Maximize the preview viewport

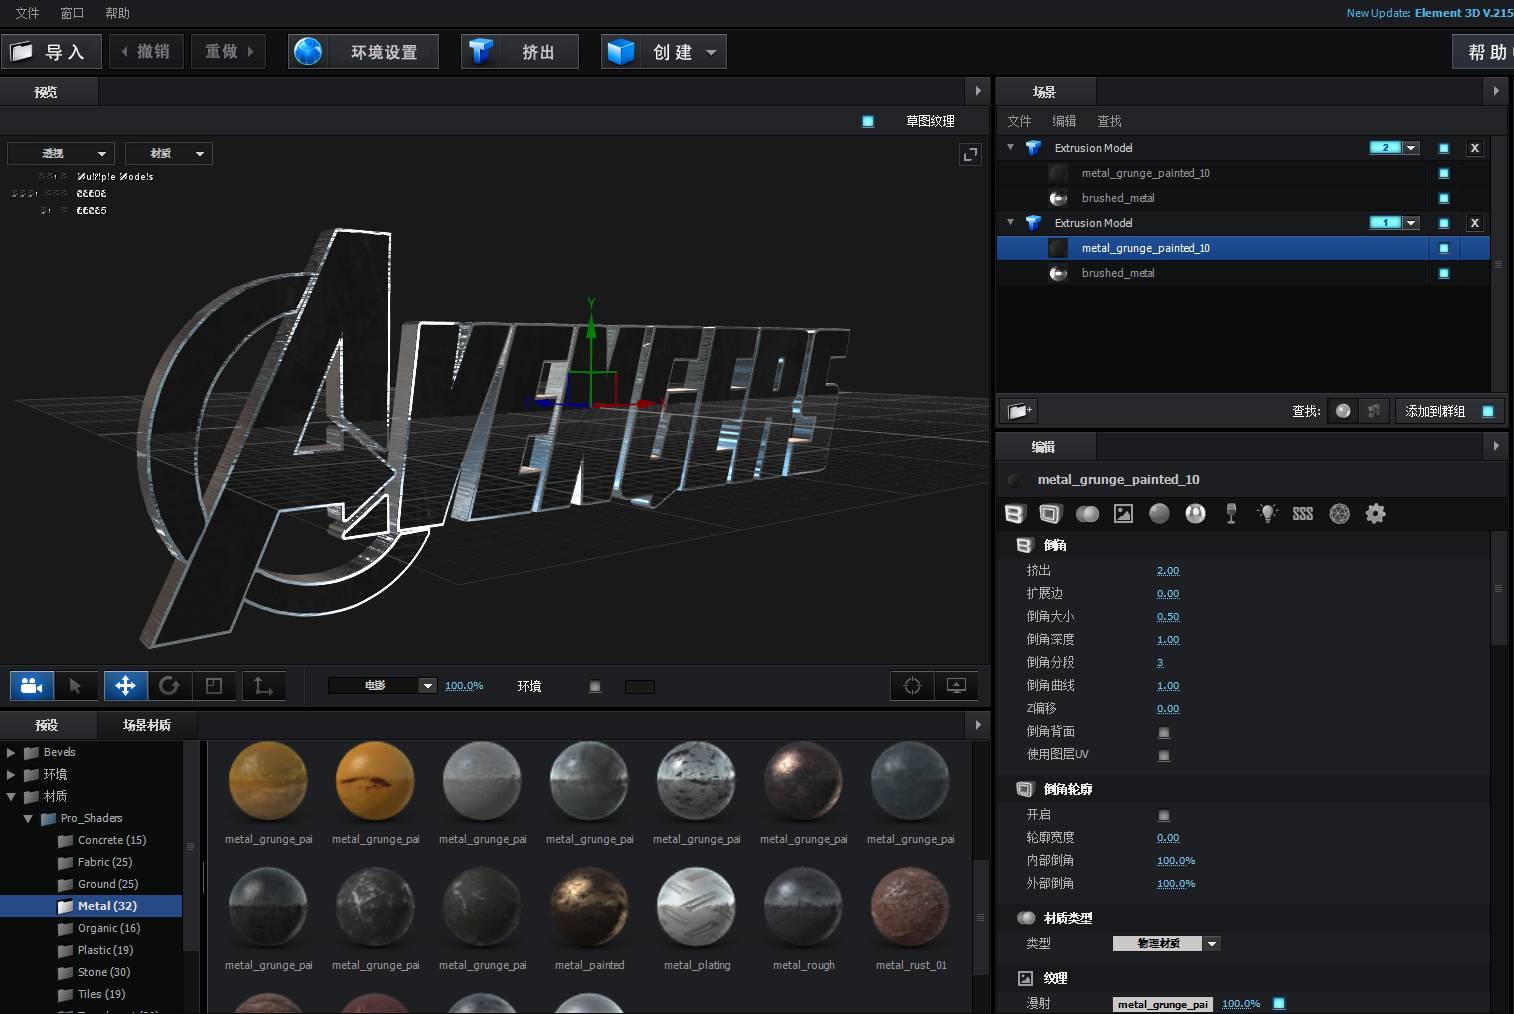[970, 154]
